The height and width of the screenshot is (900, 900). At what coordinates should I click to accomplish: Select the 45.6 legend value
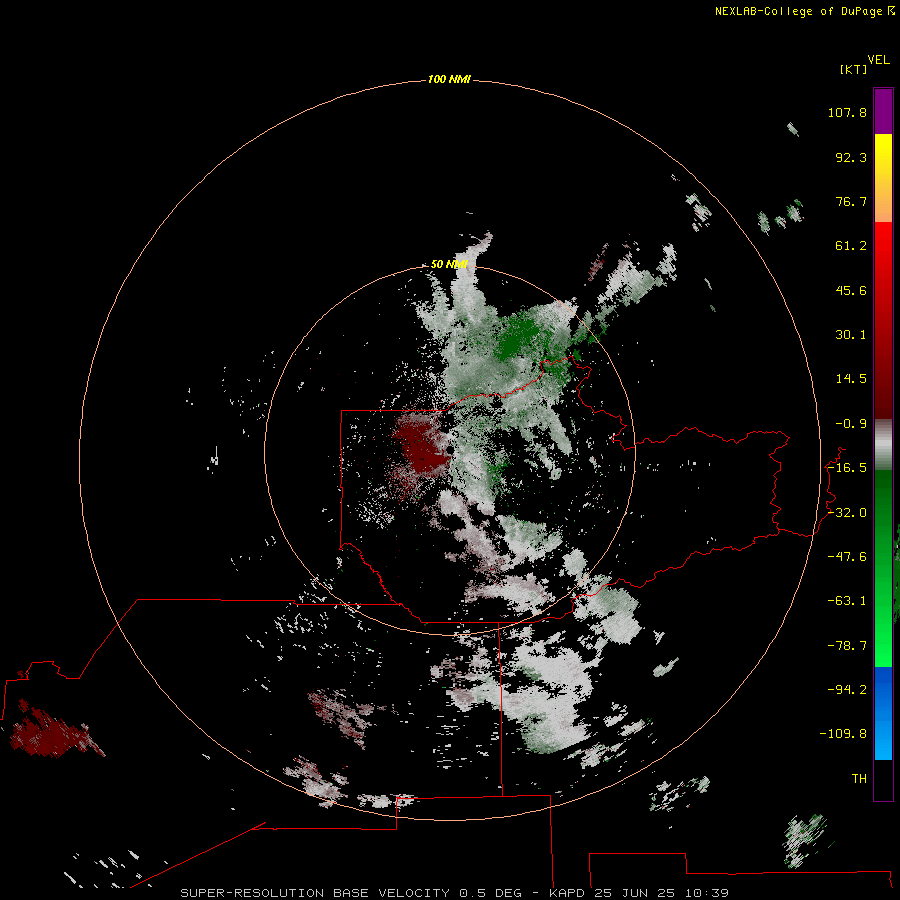851,290
